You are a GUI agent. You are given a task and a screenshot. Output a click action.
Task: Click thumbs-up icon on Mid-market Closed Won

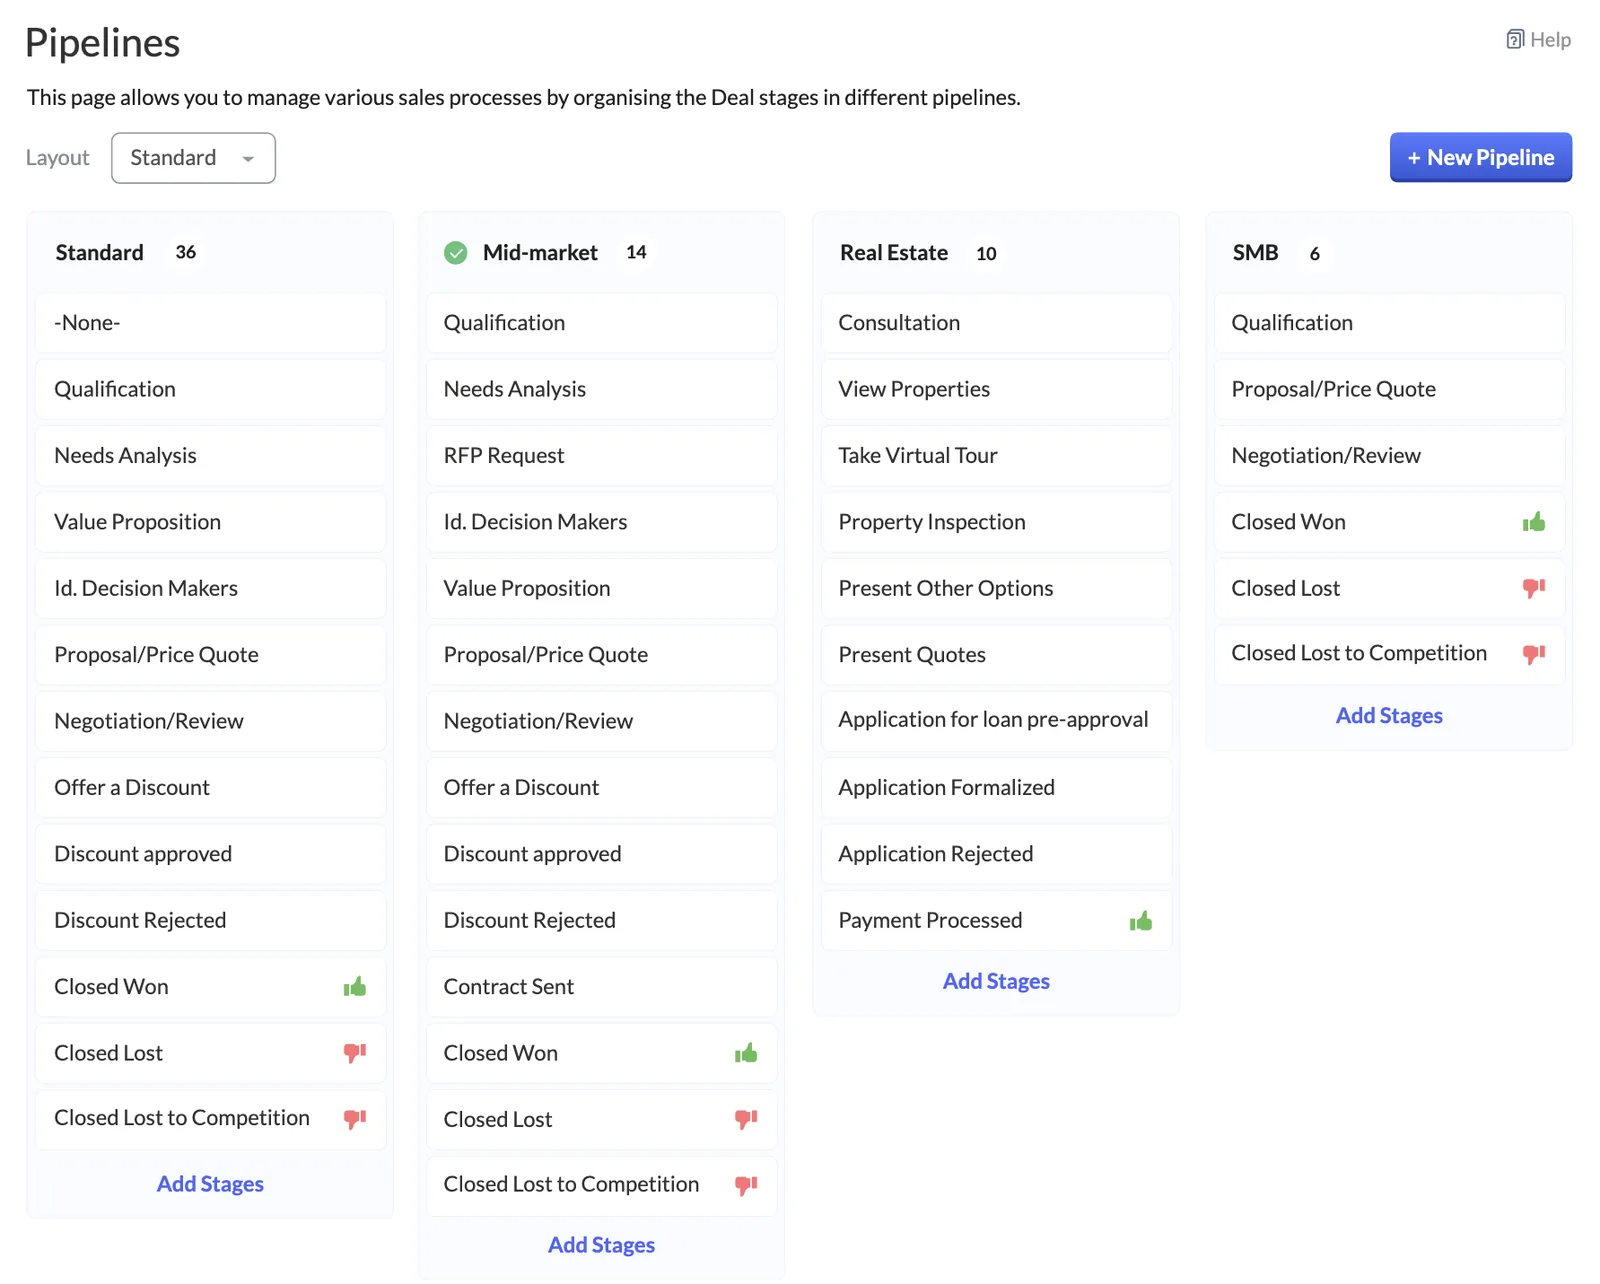pos(746,1053)
